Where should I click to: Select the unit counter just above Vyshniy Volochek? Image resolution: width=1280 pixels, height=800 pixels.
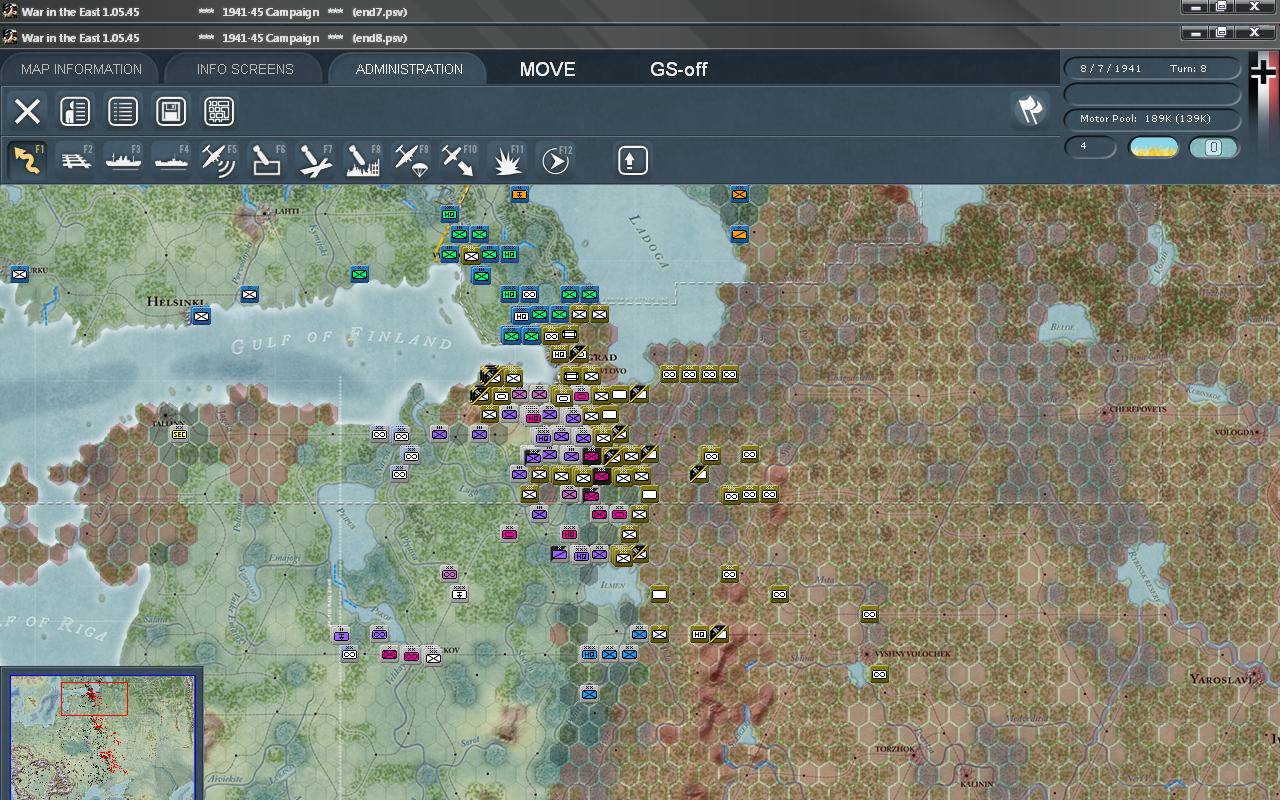[869, 615]
